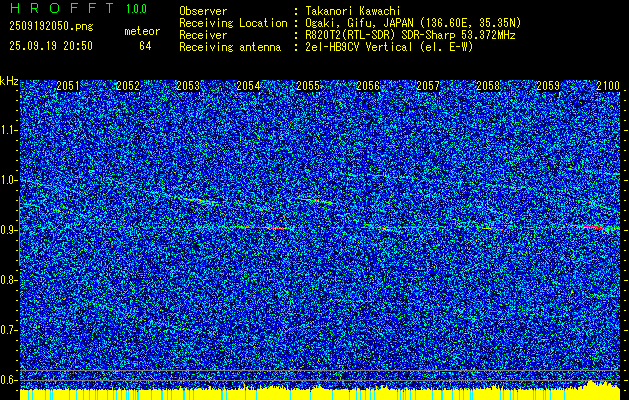Click the HROFFT title text

coord(62,8)
